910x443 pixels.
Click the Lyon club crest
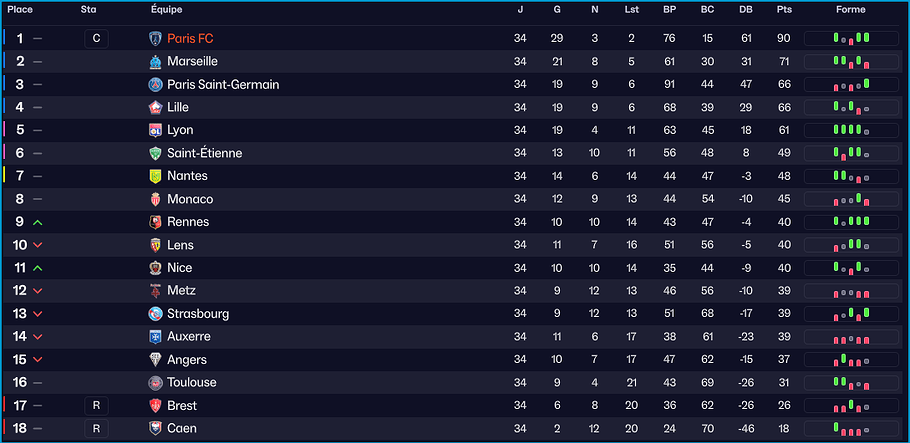pyautogui.click(x=155, y=131)
